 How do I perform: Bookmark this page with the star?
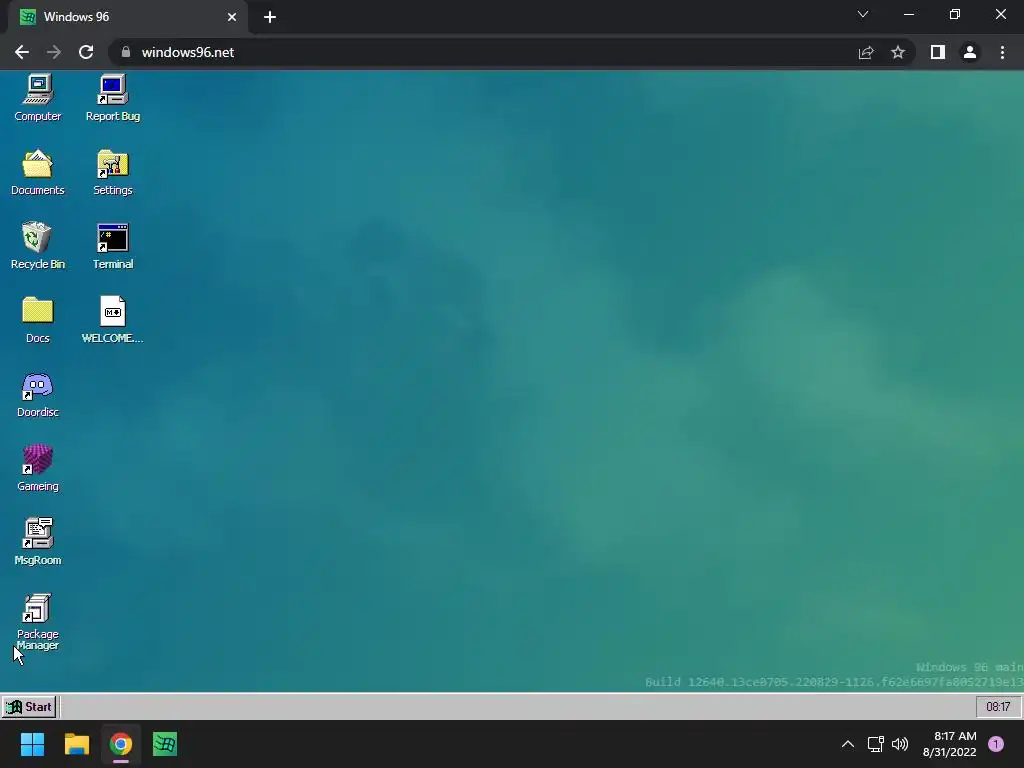tap(898, 52)
